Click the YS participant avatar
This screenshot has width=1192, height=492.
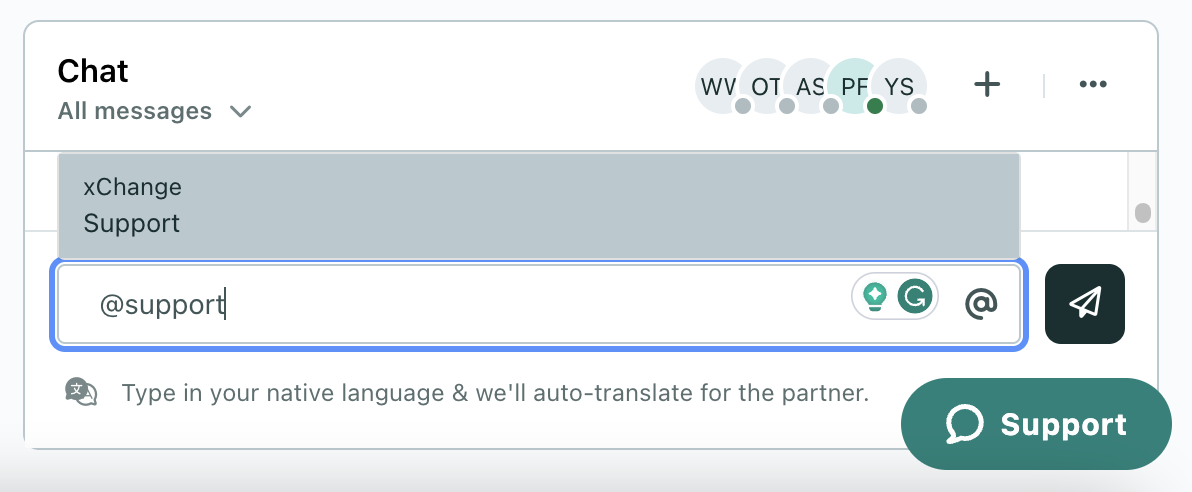click(x=899, y=85)
